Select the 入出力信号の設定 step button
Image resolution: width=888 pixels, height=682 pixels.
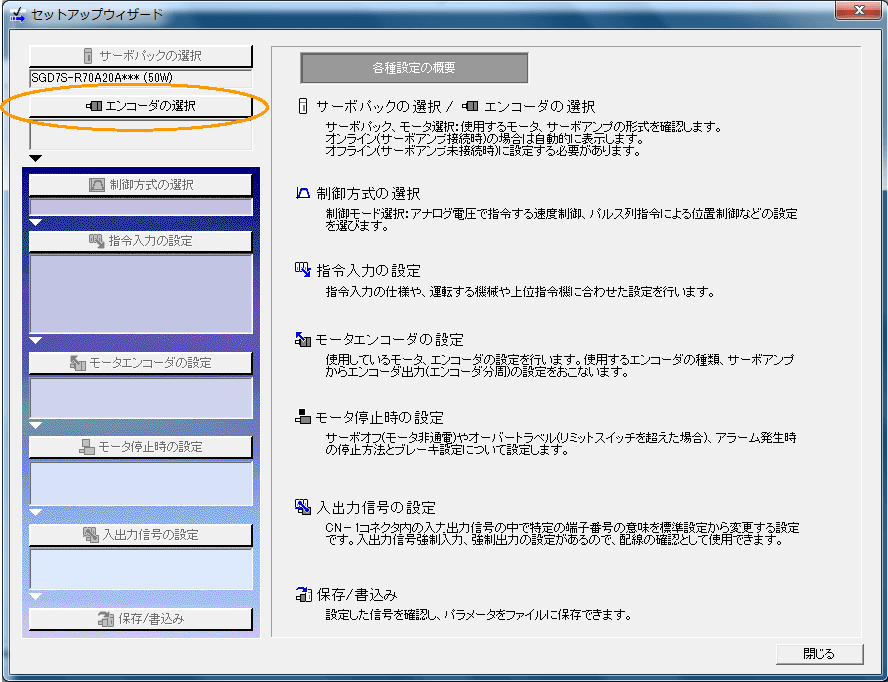[141, 535]
